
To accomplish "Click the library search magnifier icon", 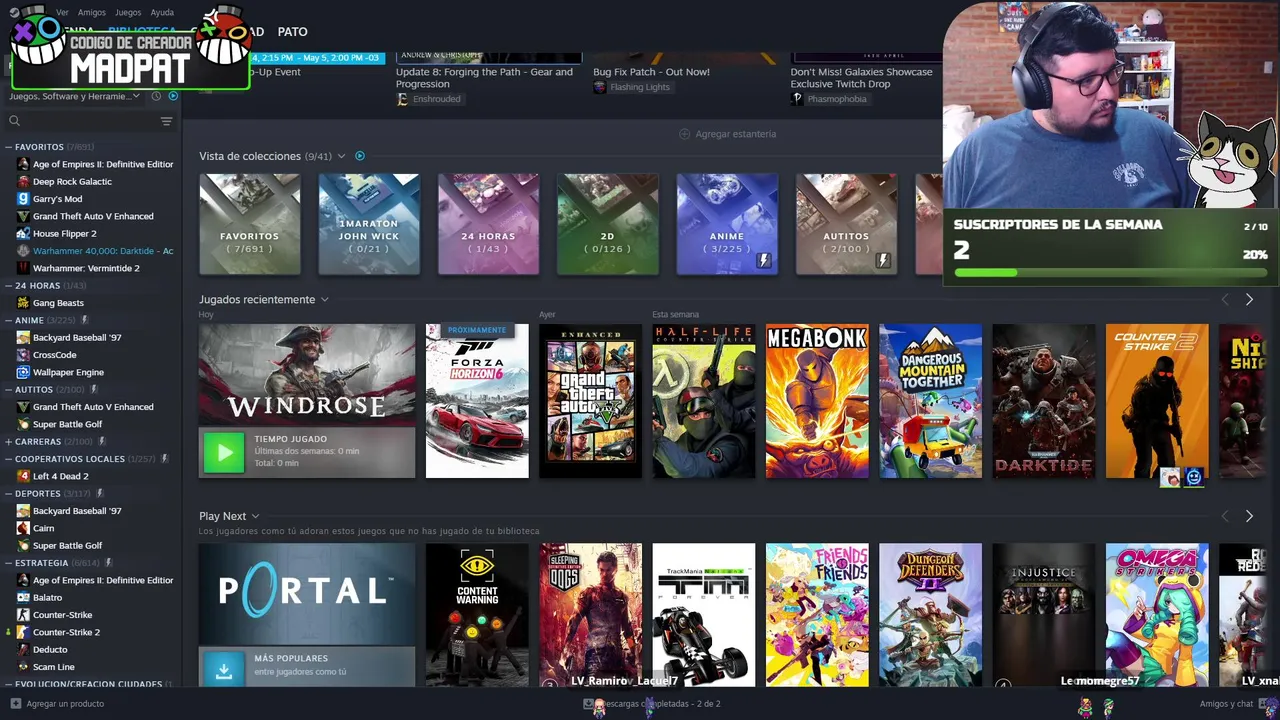I will click(x=14, y=121).
